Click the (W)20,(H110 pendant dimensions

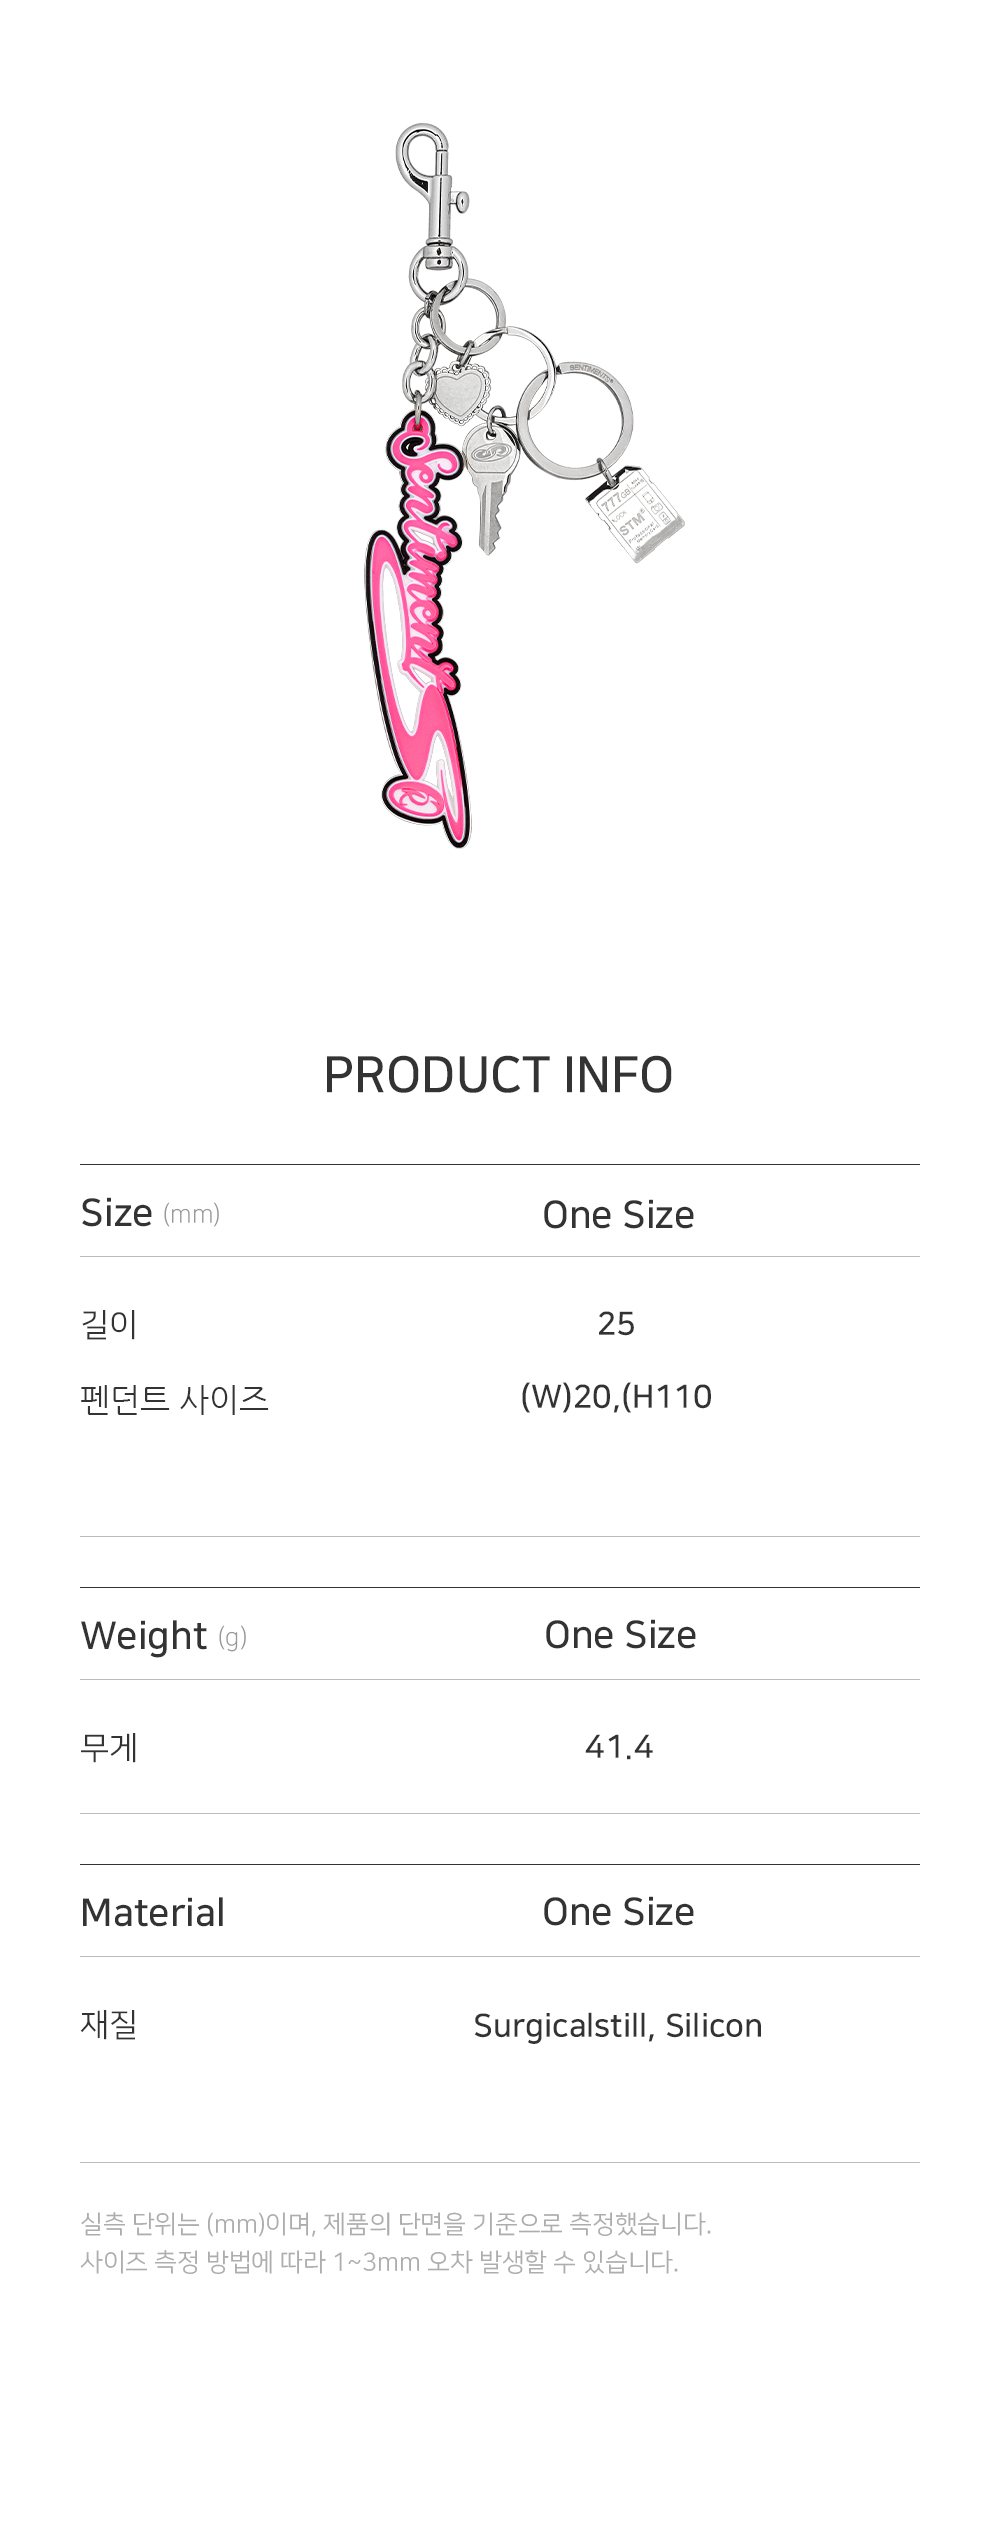[x=616, y=1397]
